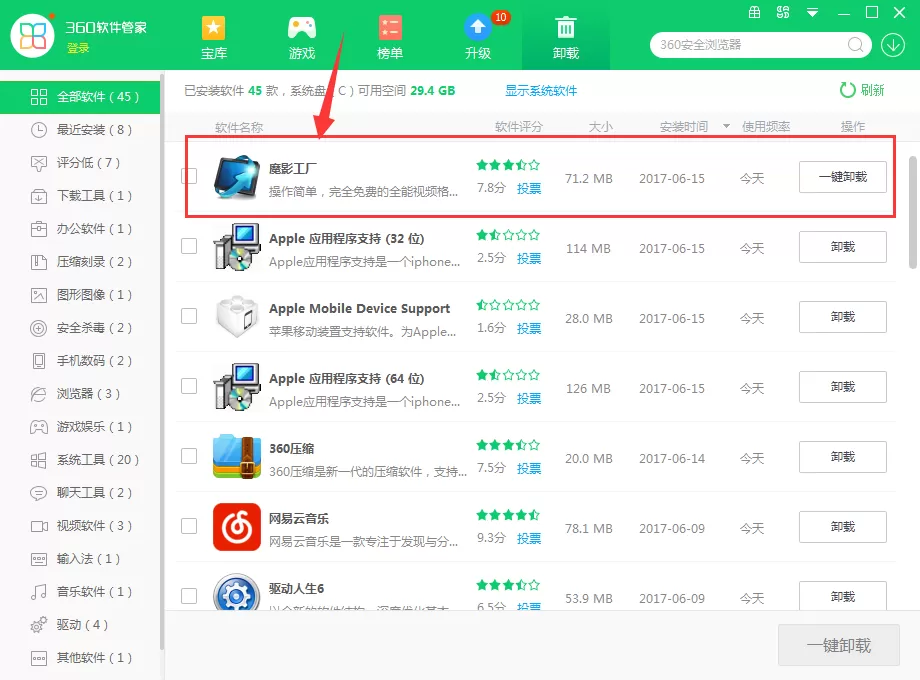The image size is (920, 680).
Task: Open the main menu dropdown triangle
Action: coord(812,12)
